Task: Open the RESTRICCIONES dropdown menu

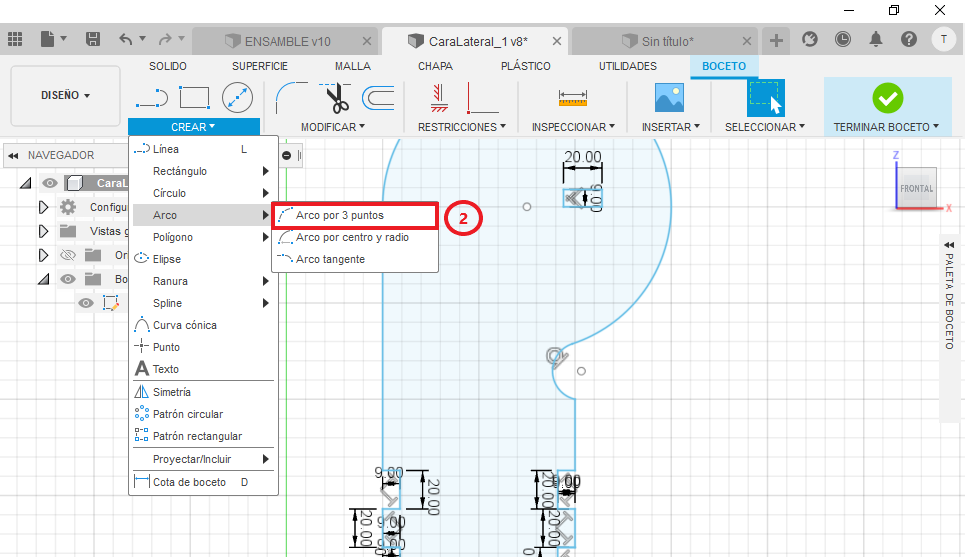Action: [462, 127]
